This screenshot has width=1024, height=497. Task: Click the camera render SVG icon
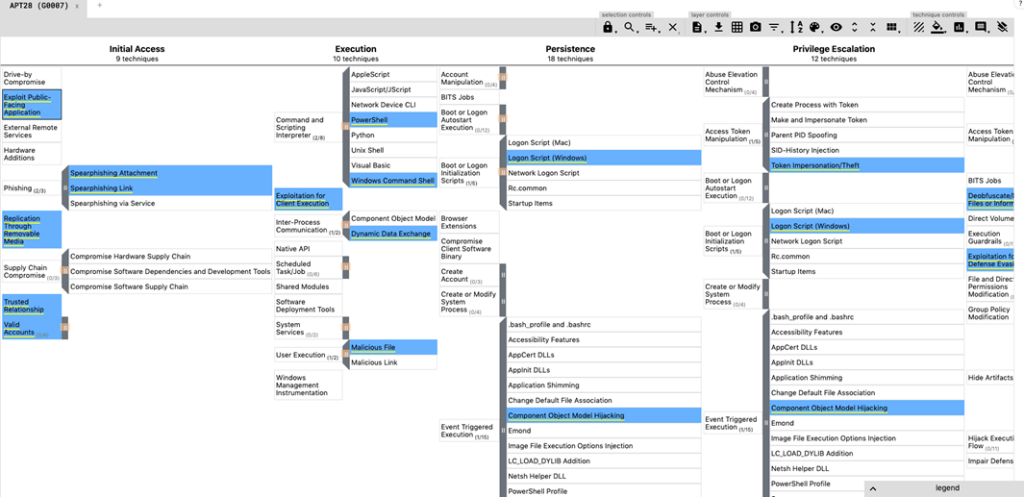coord(756,27)
